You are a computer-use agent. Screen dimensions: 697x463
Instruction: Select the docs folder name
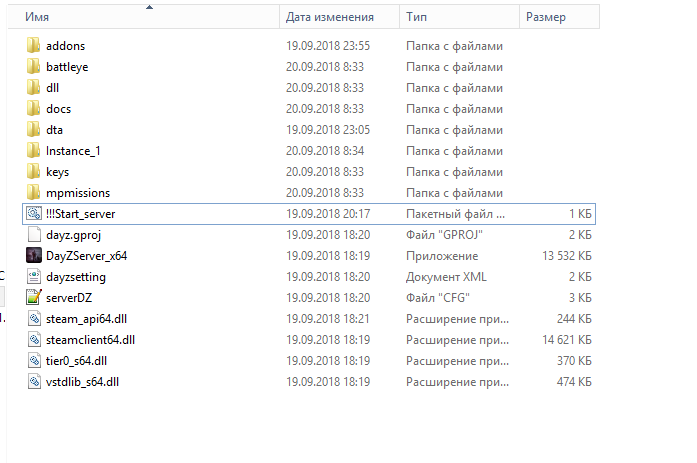[58, 109]
